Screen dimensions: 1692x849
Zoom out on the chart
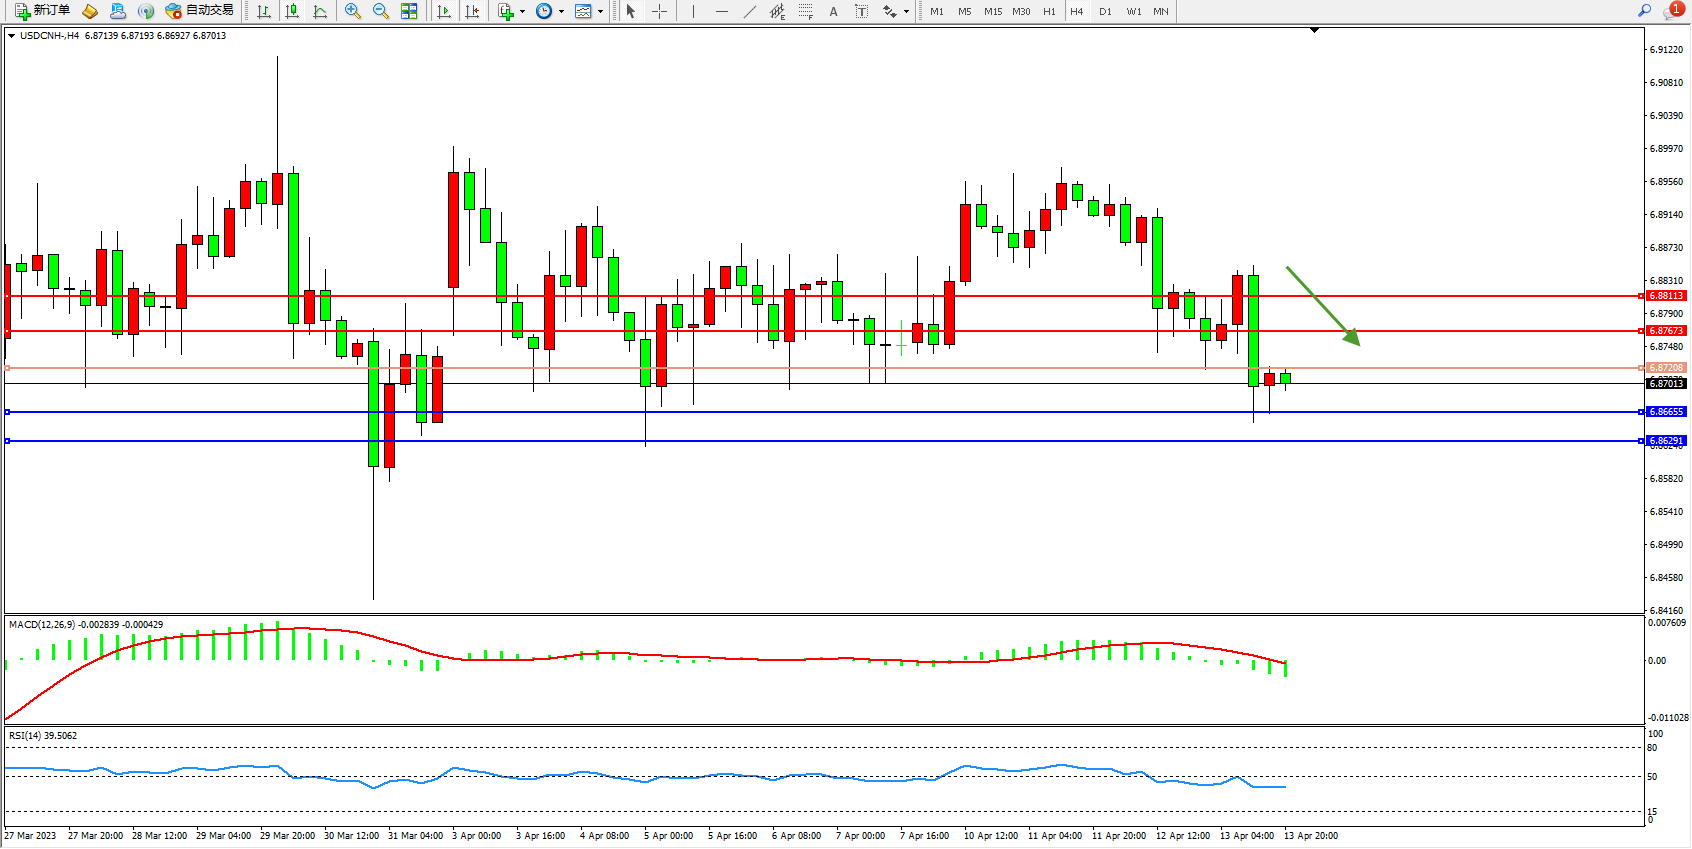[381, 11]
